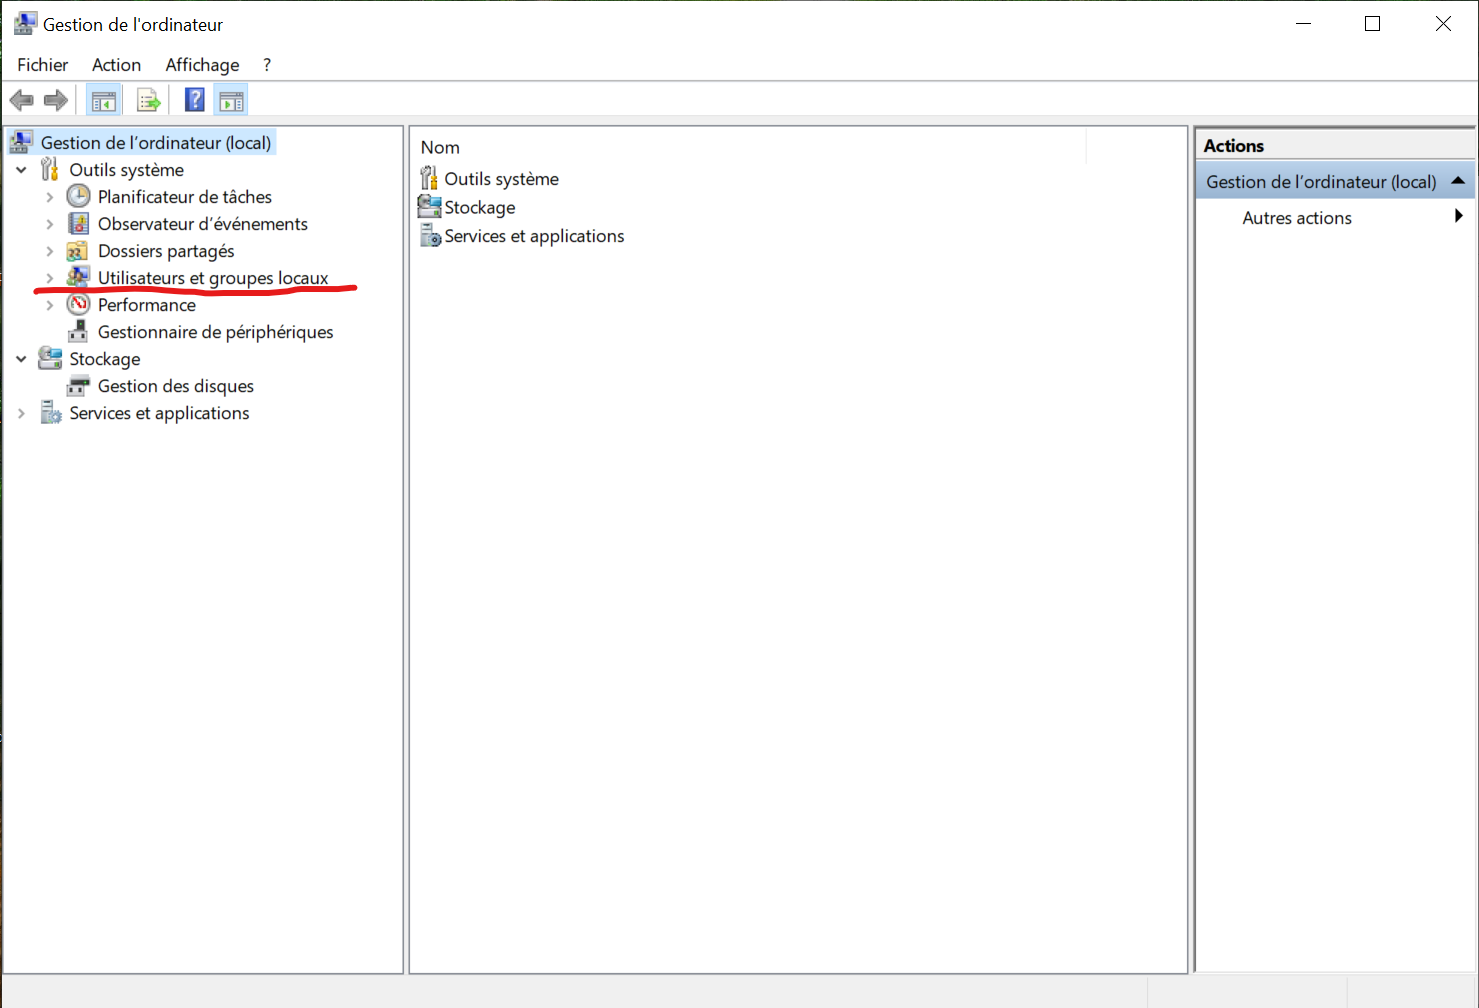The width and height of the screenshot is (1479, 1008).
Task: Select Planificateur de tâches in the tree
Action: (x=185, y=197)
